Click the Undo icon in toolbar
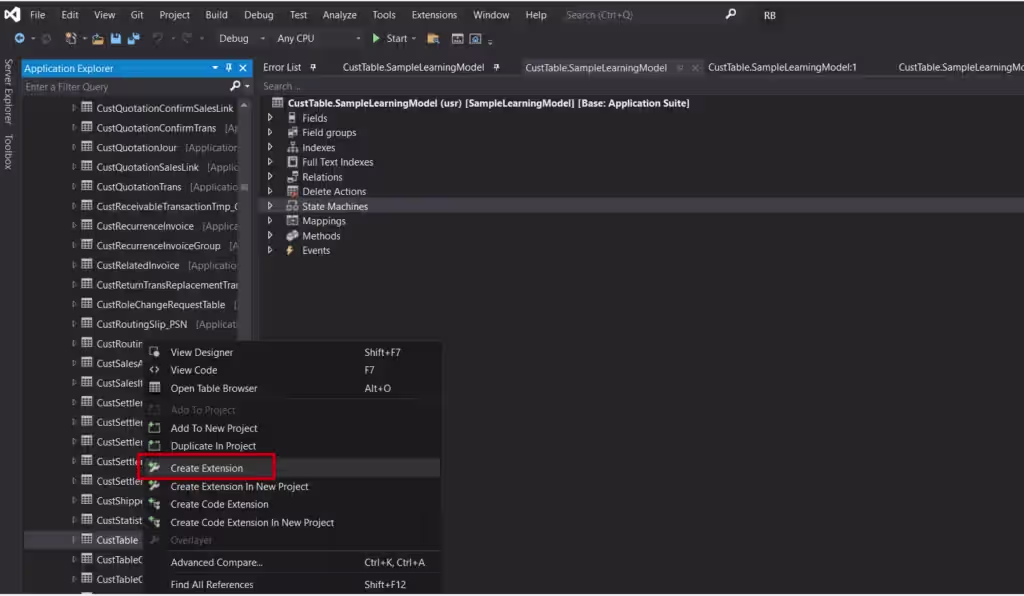The width and height of the screenshot is (1024, 596). (x=157, y=39)
